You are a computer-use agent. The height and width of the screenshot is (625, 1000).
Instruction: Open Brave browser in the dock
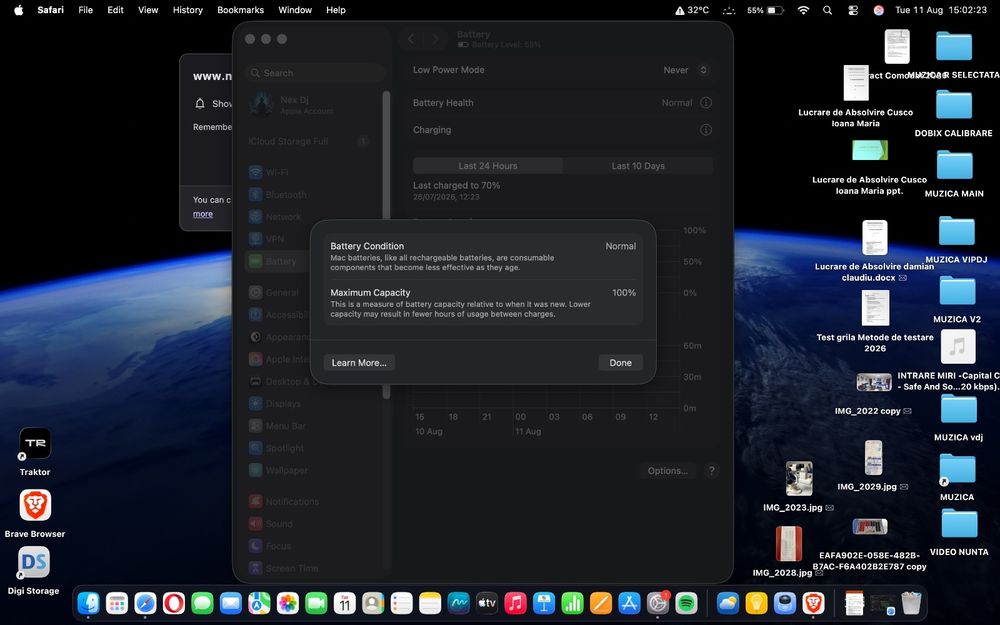click(x=813, y=603)
